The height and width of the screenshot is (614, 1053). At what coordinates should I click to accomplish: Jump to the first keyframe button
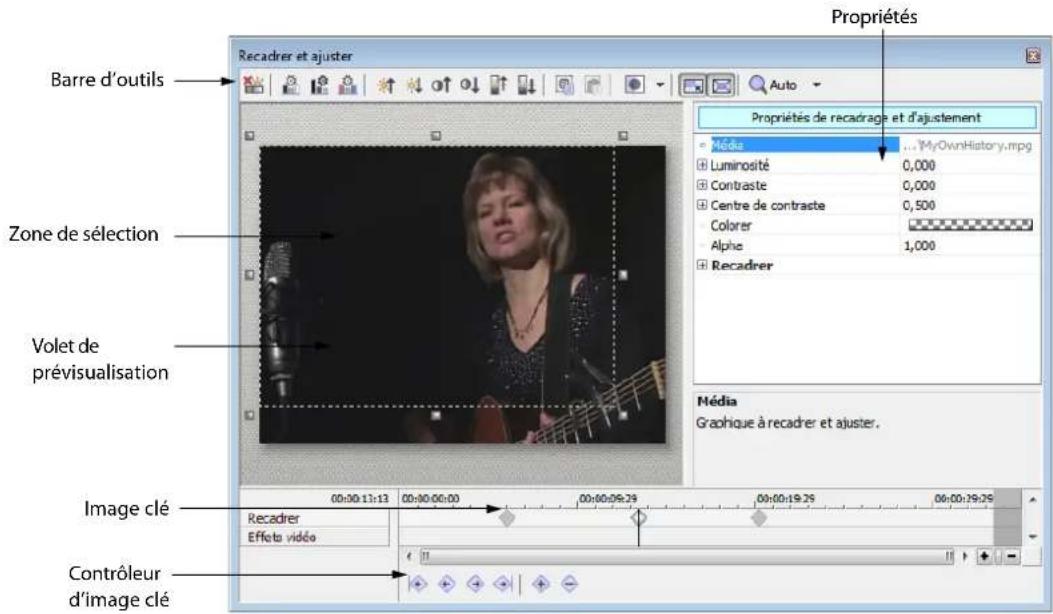click(418, 584)
